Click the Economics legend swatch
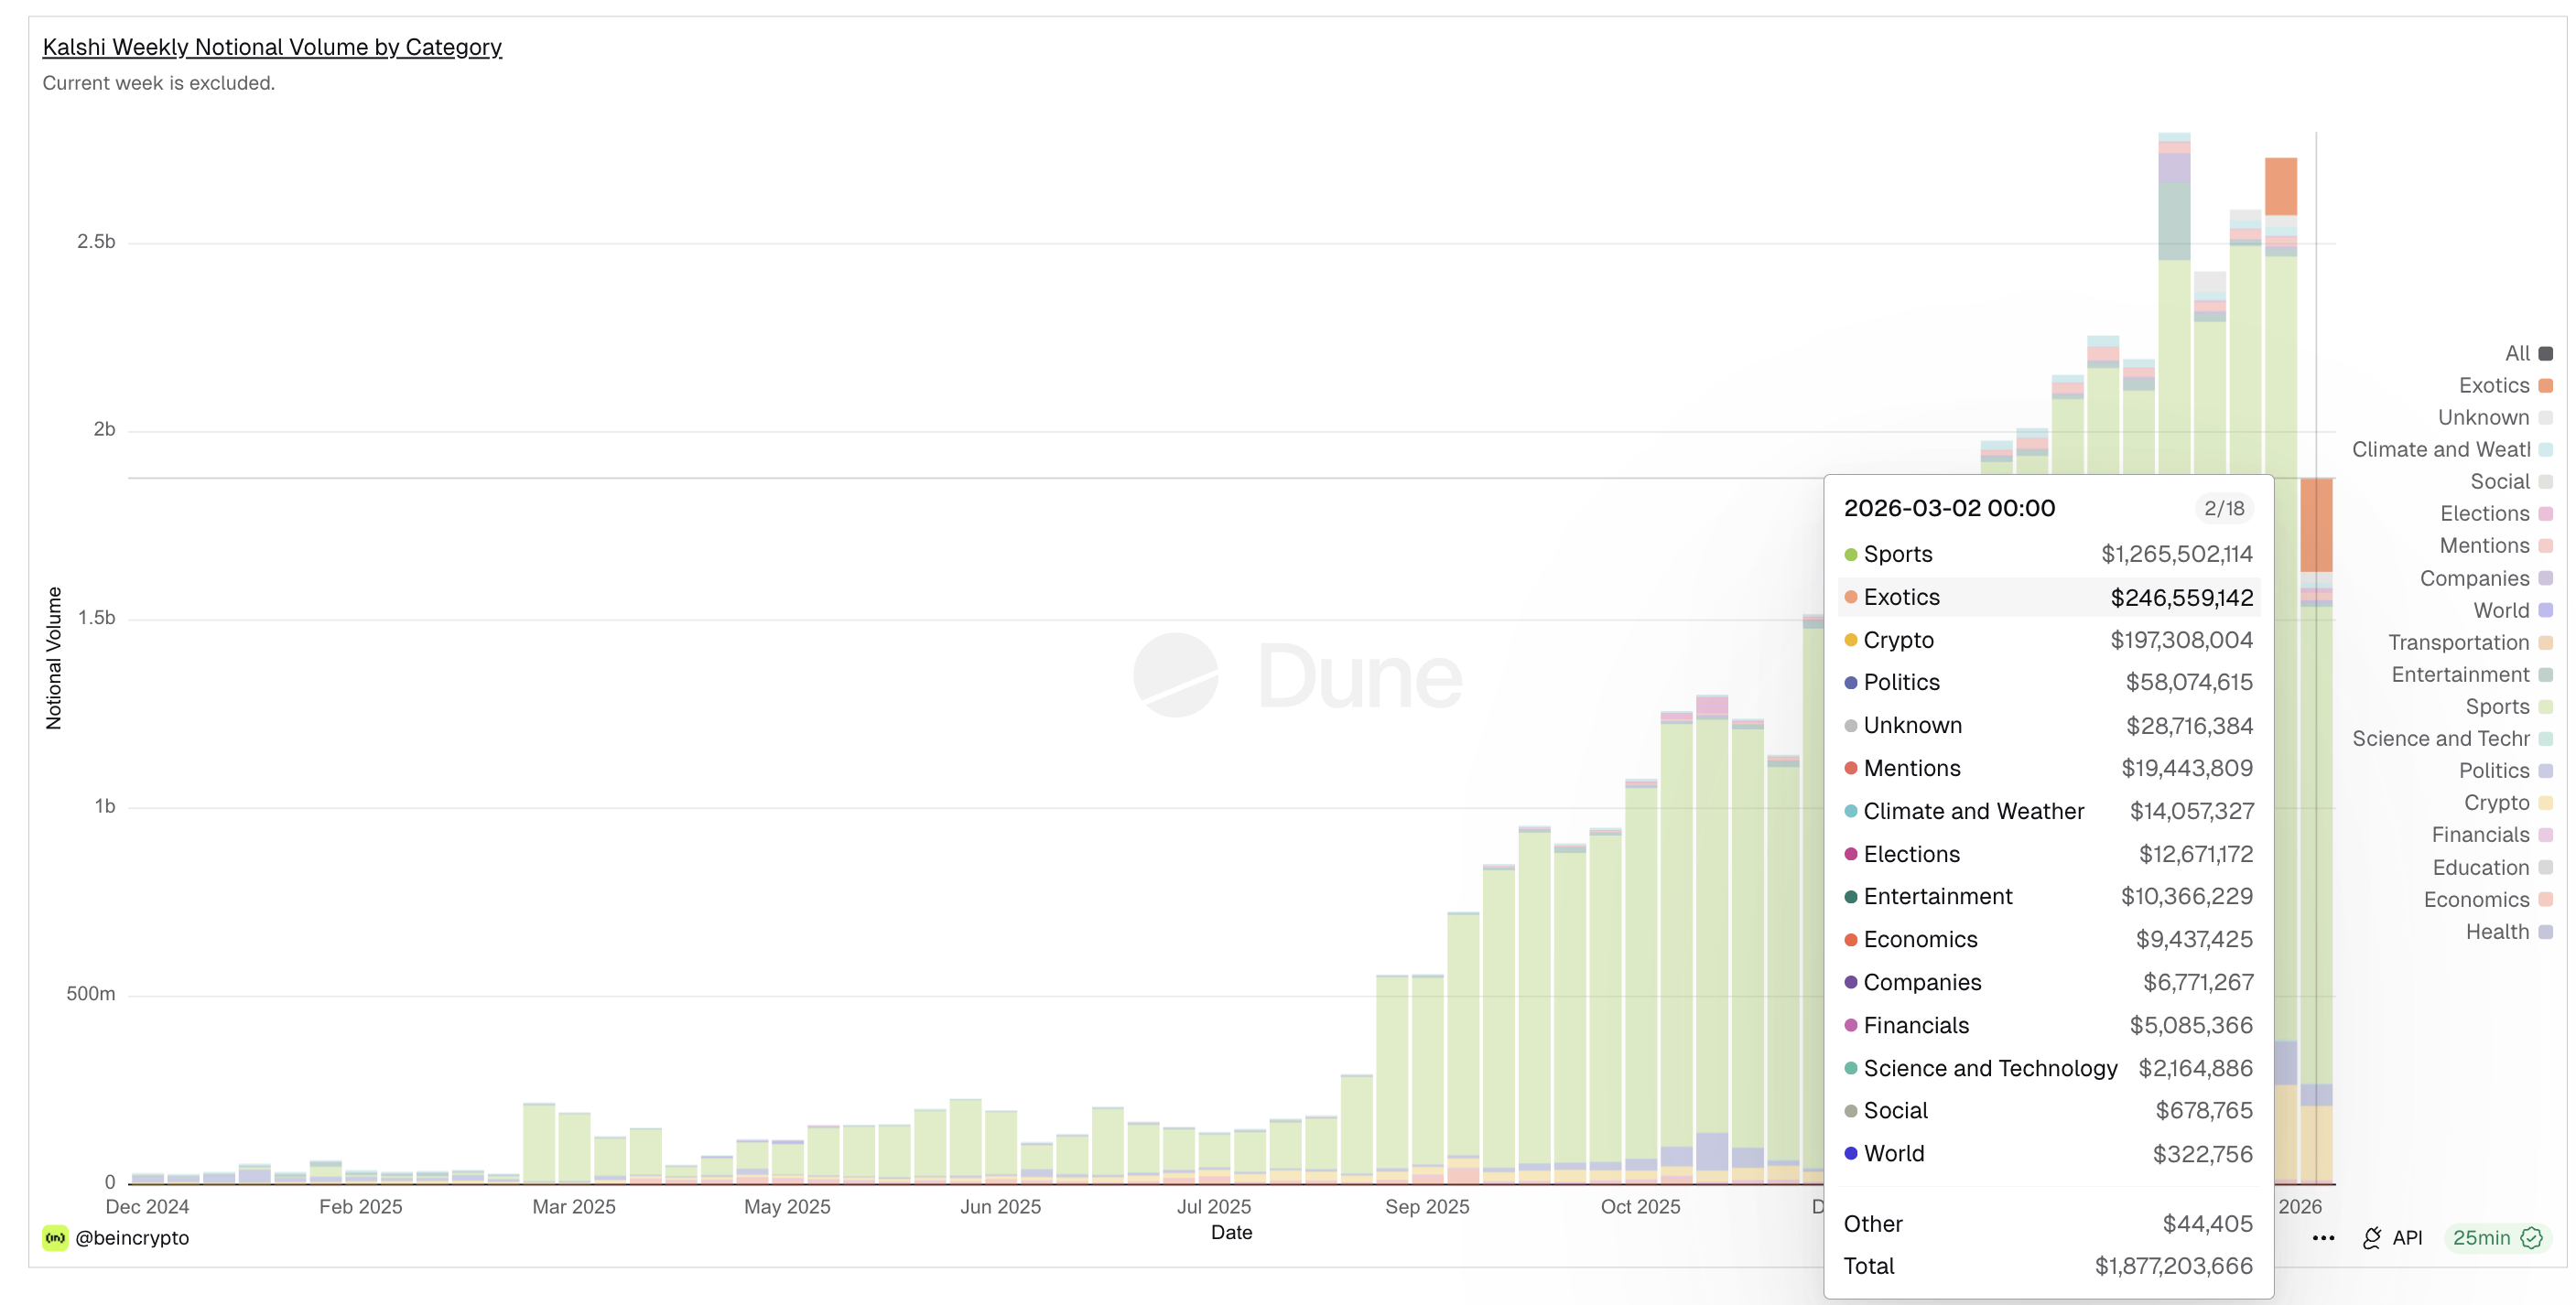The image size is (2576, 1305). pos(2546,899)
